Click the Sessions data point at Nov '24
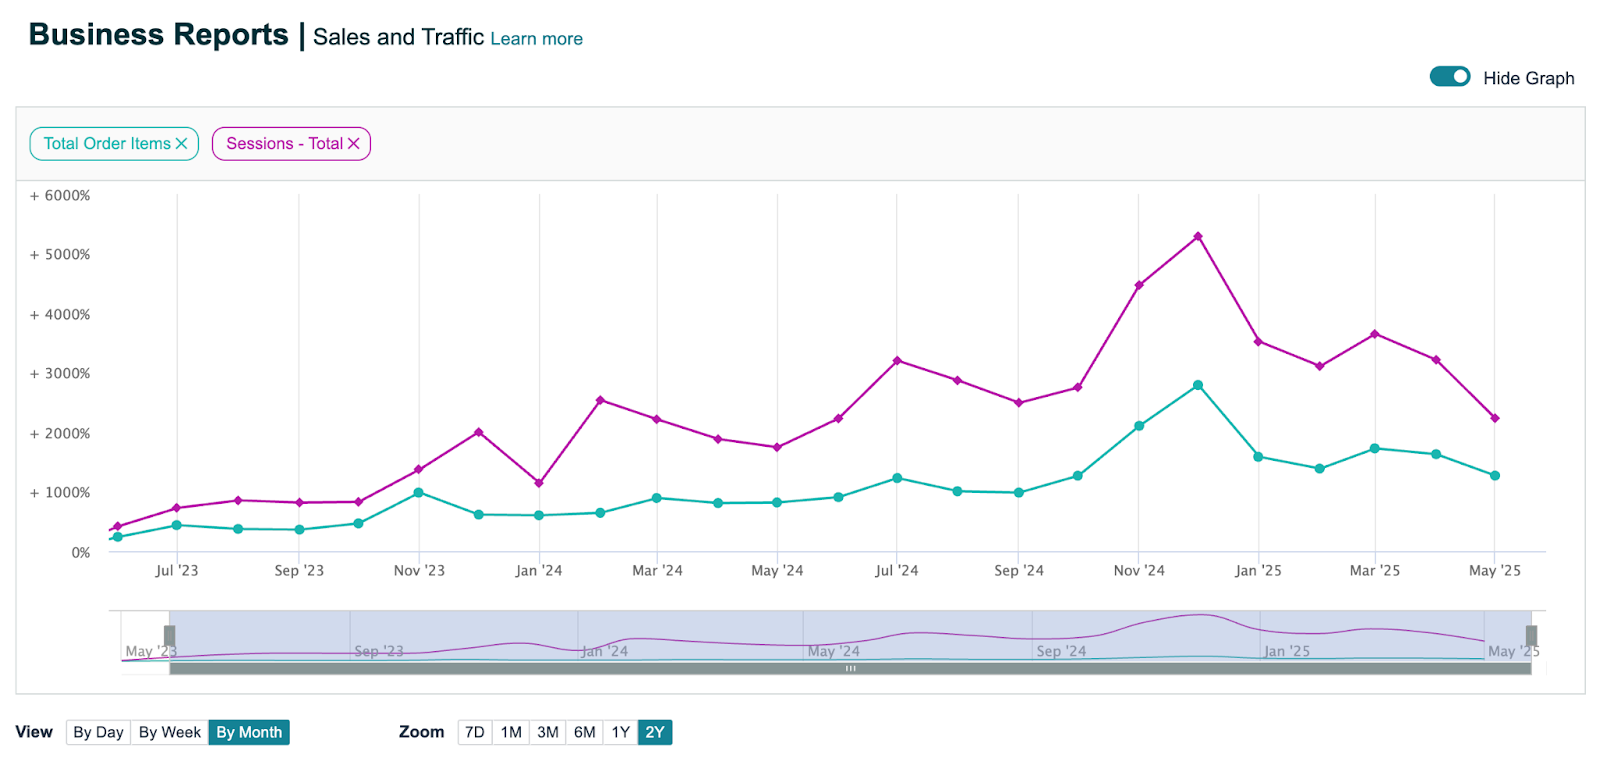Viewport: 1600px width, 758px height. [x=1139, y=286]
